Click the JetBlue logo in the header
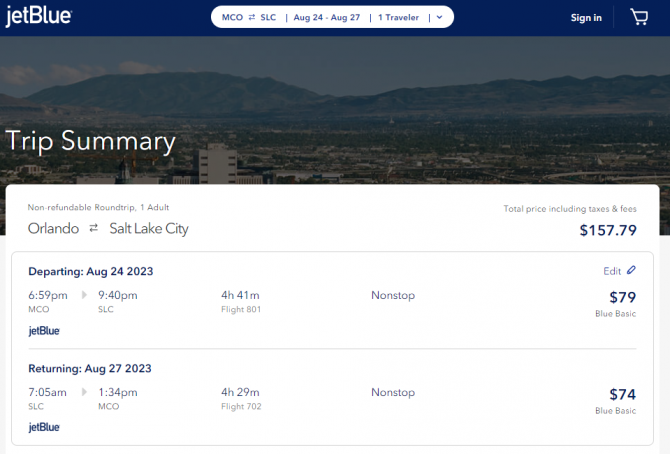The image size is (670, 454). 39,16
